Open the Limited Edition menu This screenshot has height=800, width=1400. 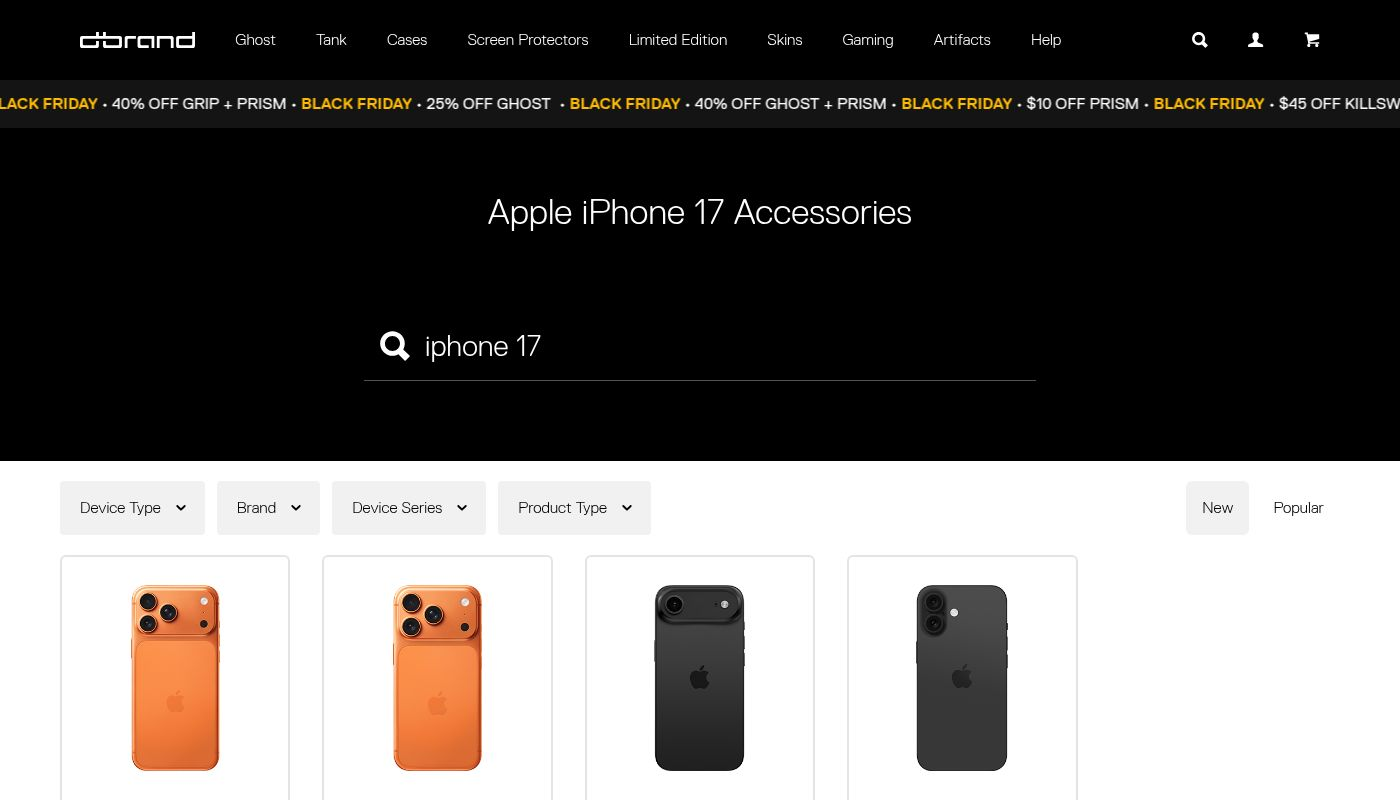678,40
